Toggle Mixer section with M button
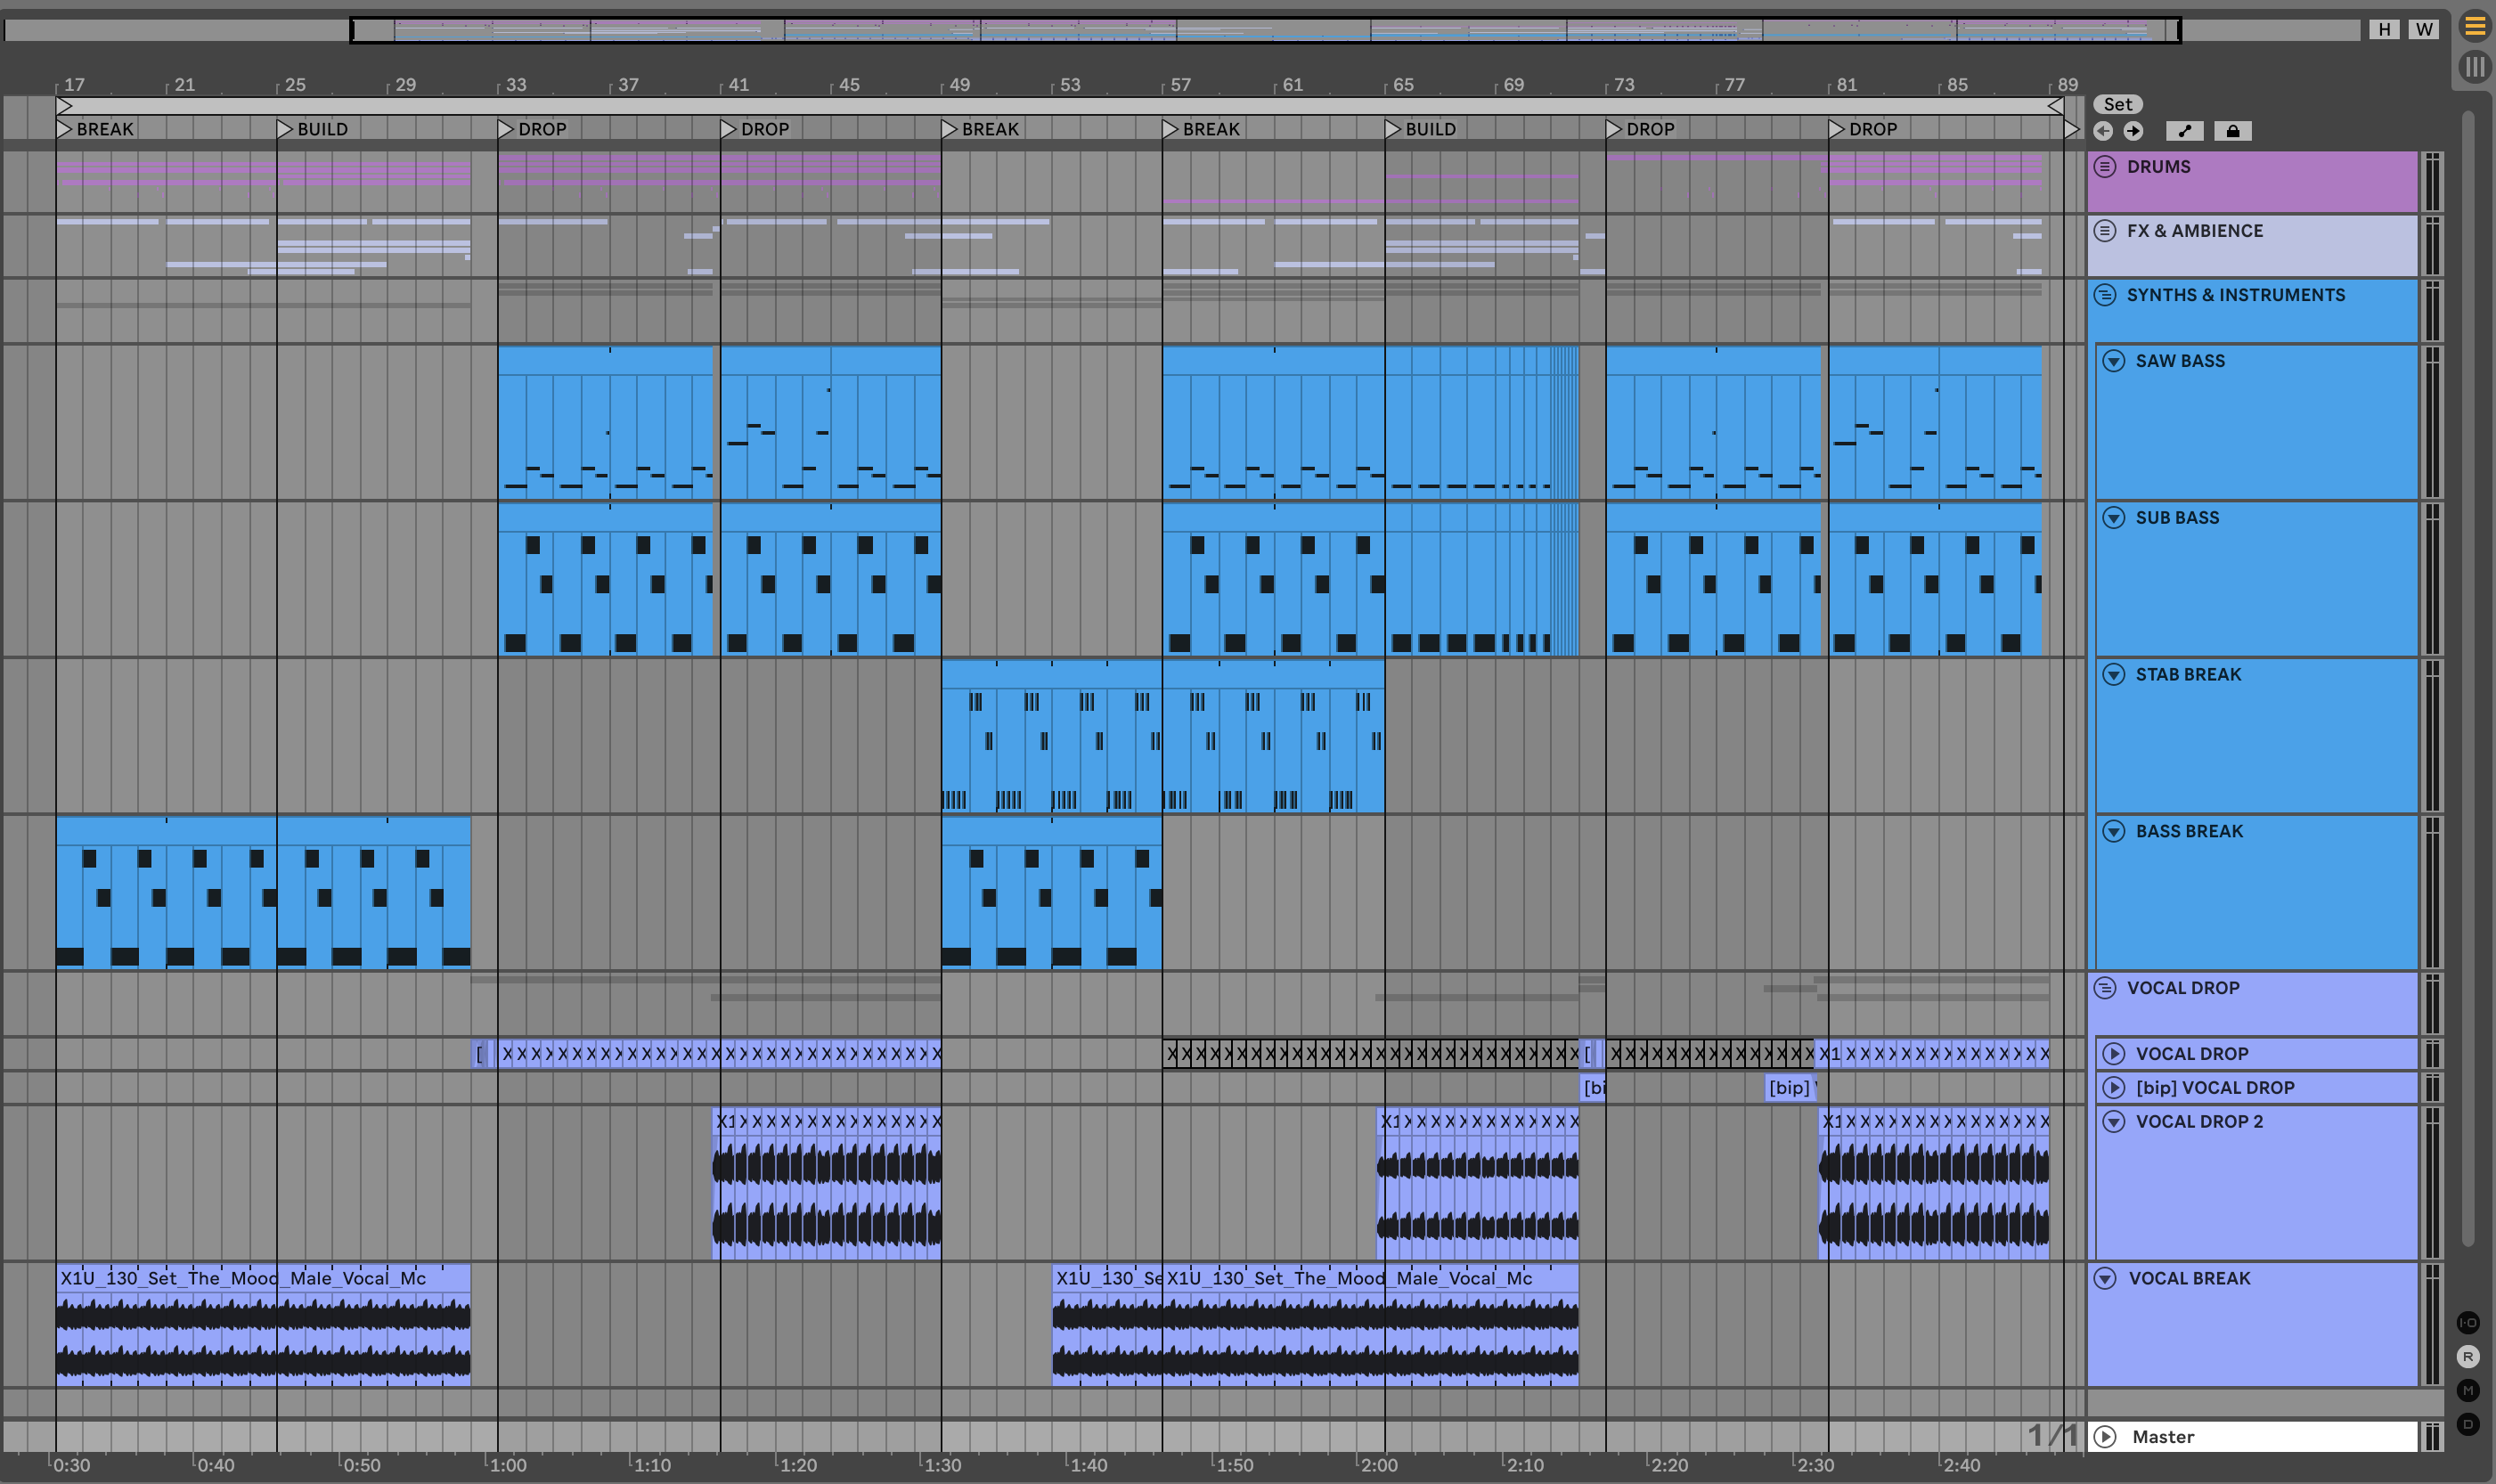The width and height of the screenshot is (2496, 1484). [2468, 1391]
